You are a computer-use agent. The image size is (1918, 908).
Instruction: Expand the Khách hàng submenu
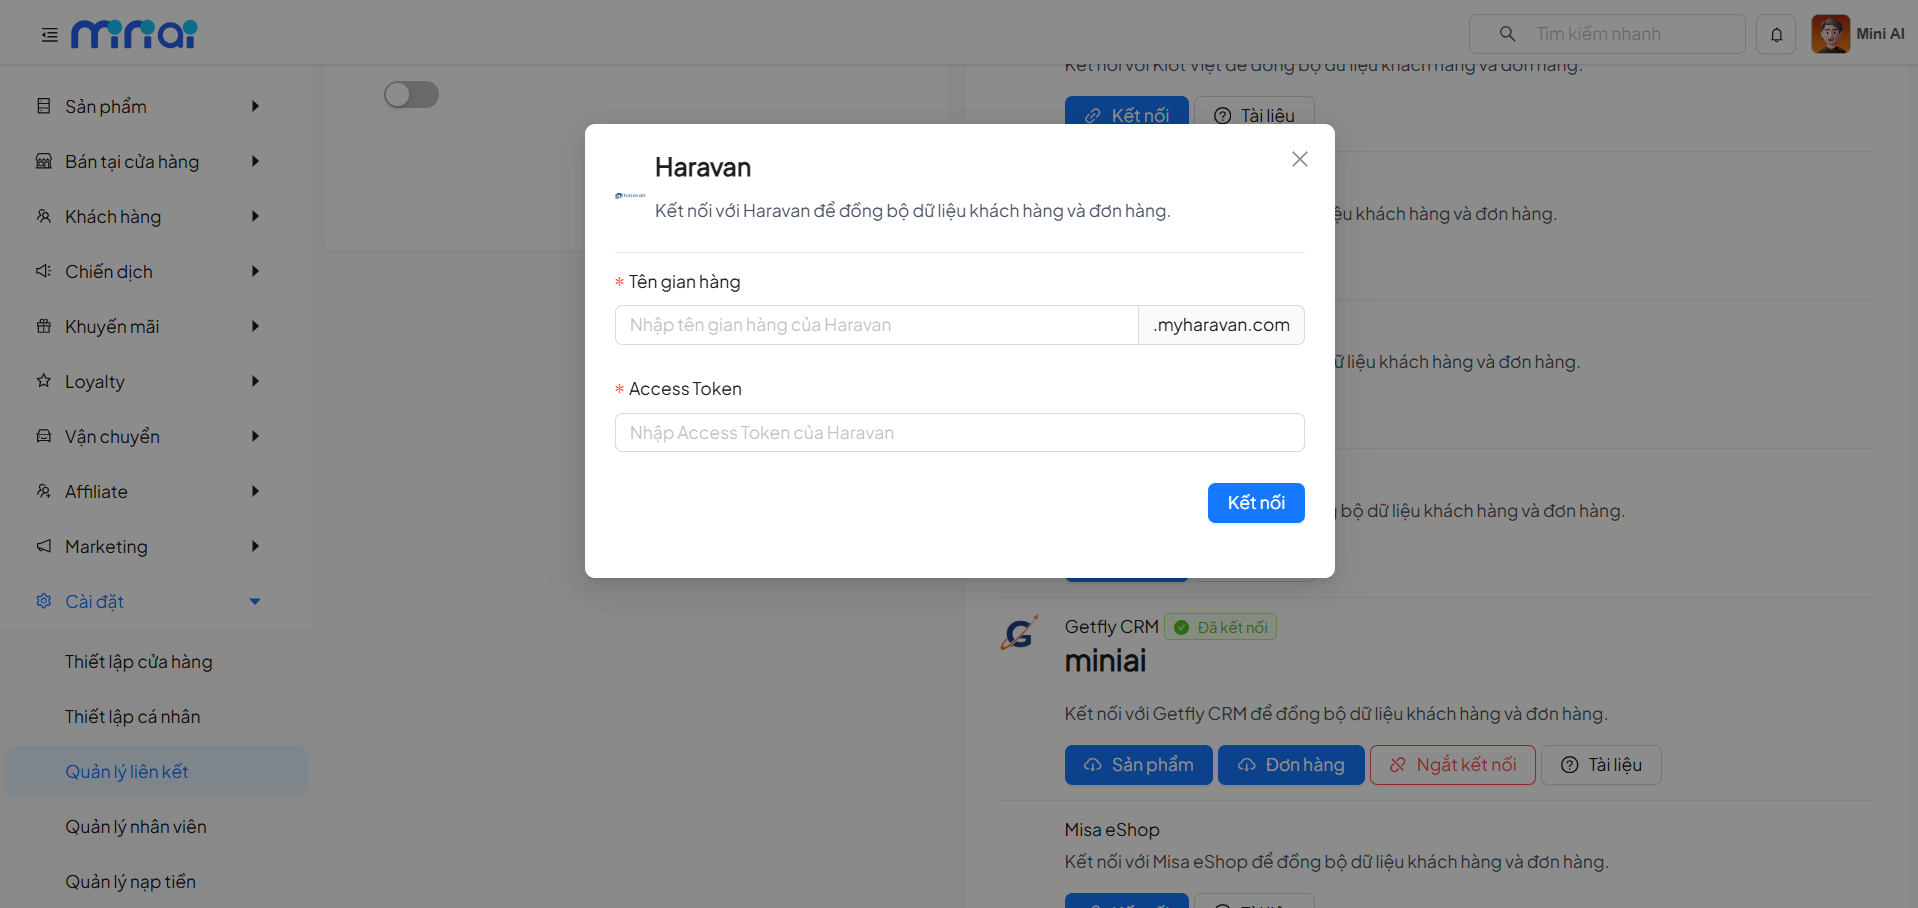255,216
